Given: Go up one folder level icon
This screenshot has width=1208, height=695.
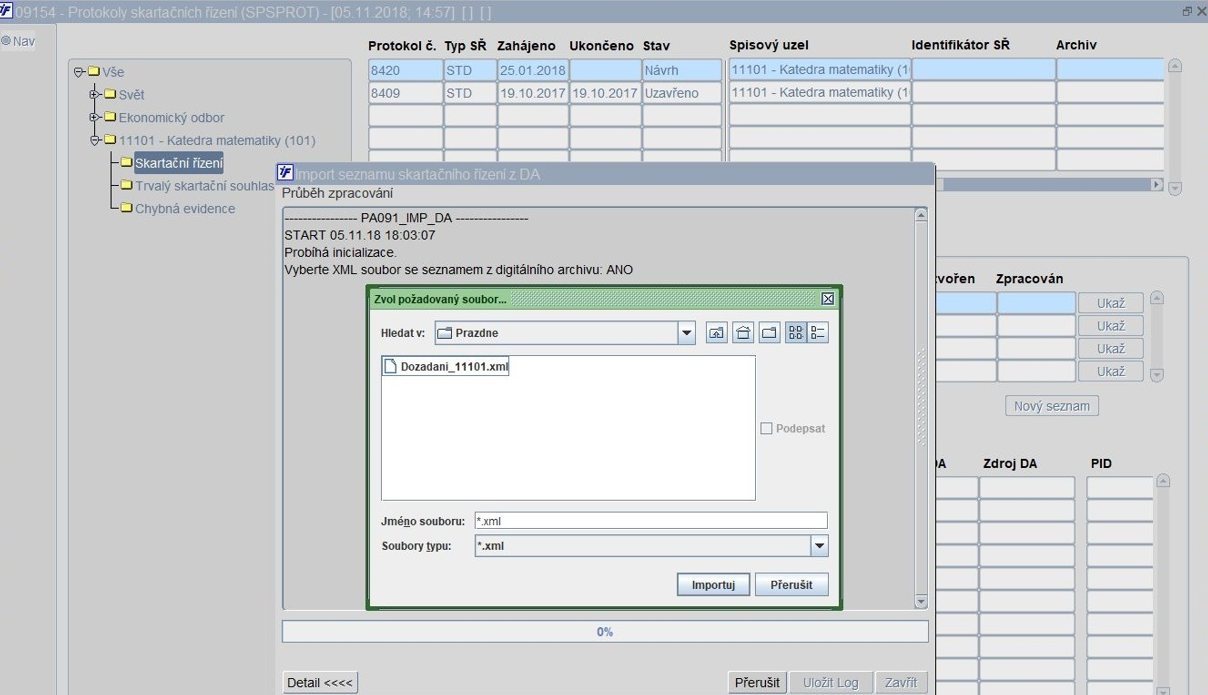Looking at the screenshot, I should (716, 333).
